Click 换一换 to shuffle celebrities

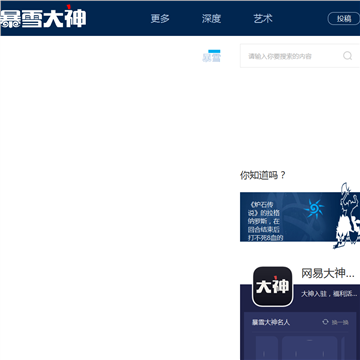[x=340, y=322]
